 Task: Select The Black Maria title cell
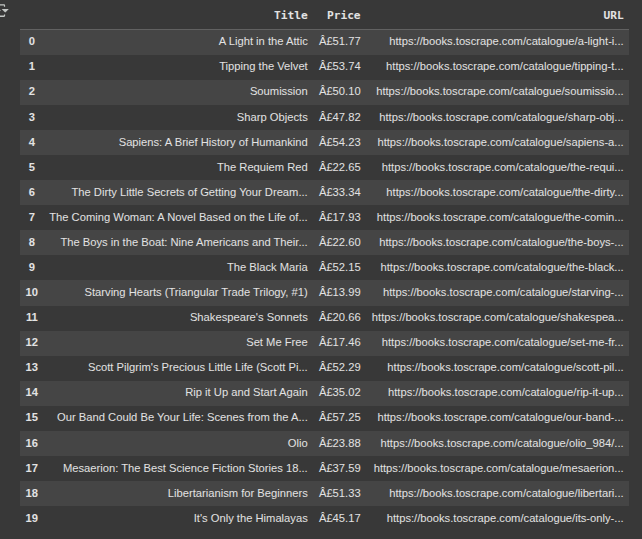tap(267, 267)
